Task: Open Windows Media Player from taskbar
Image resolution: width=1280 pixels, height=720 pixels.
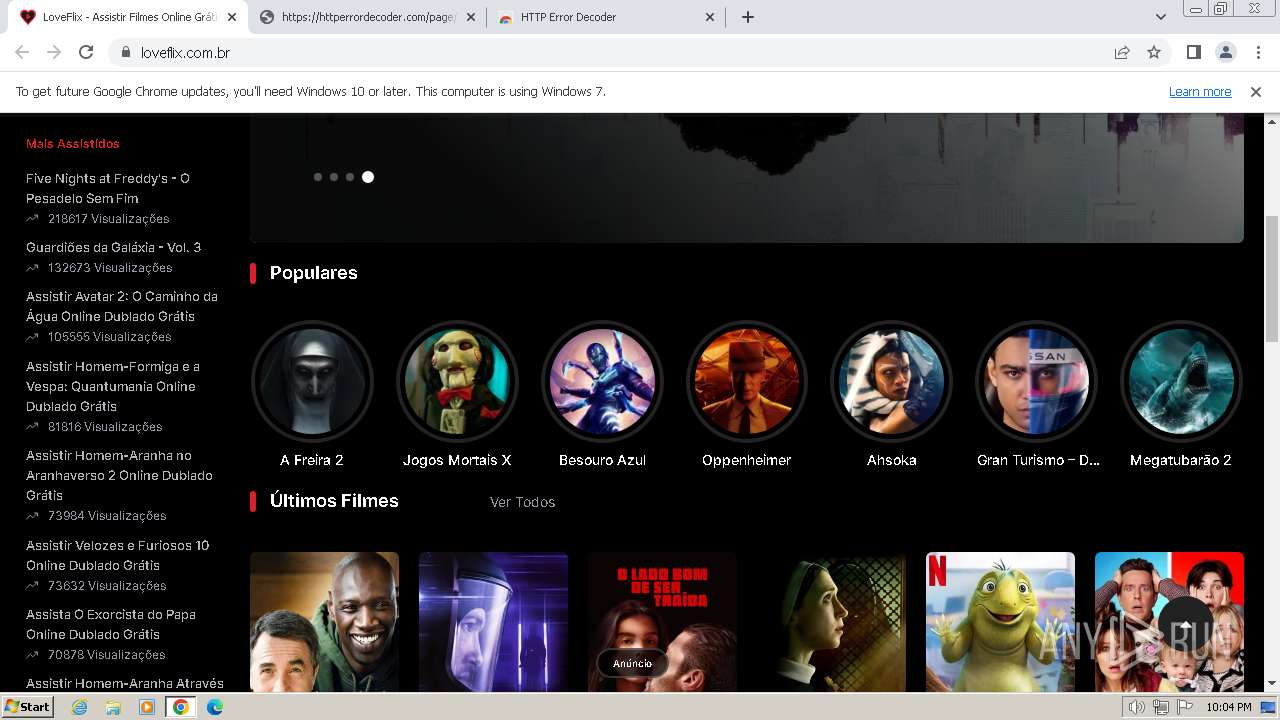Action: pyautogui.click(x=147, y=707)
